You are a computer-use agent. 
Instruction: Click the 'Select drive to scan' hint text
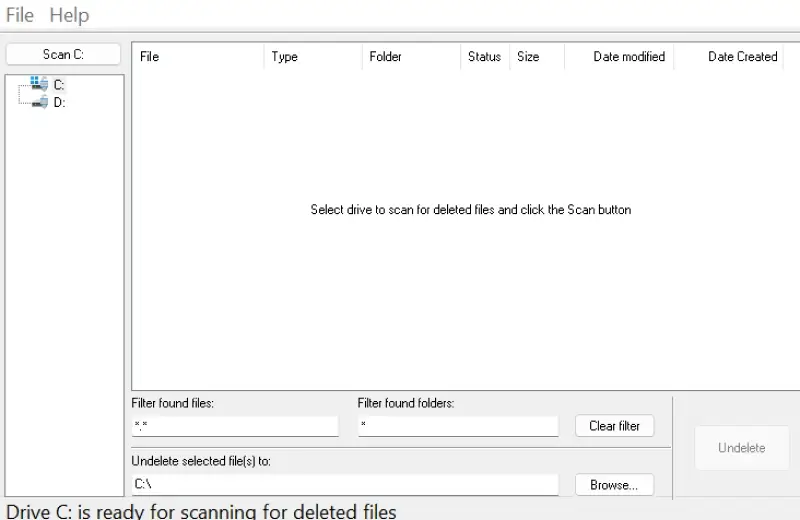[471, 210]
